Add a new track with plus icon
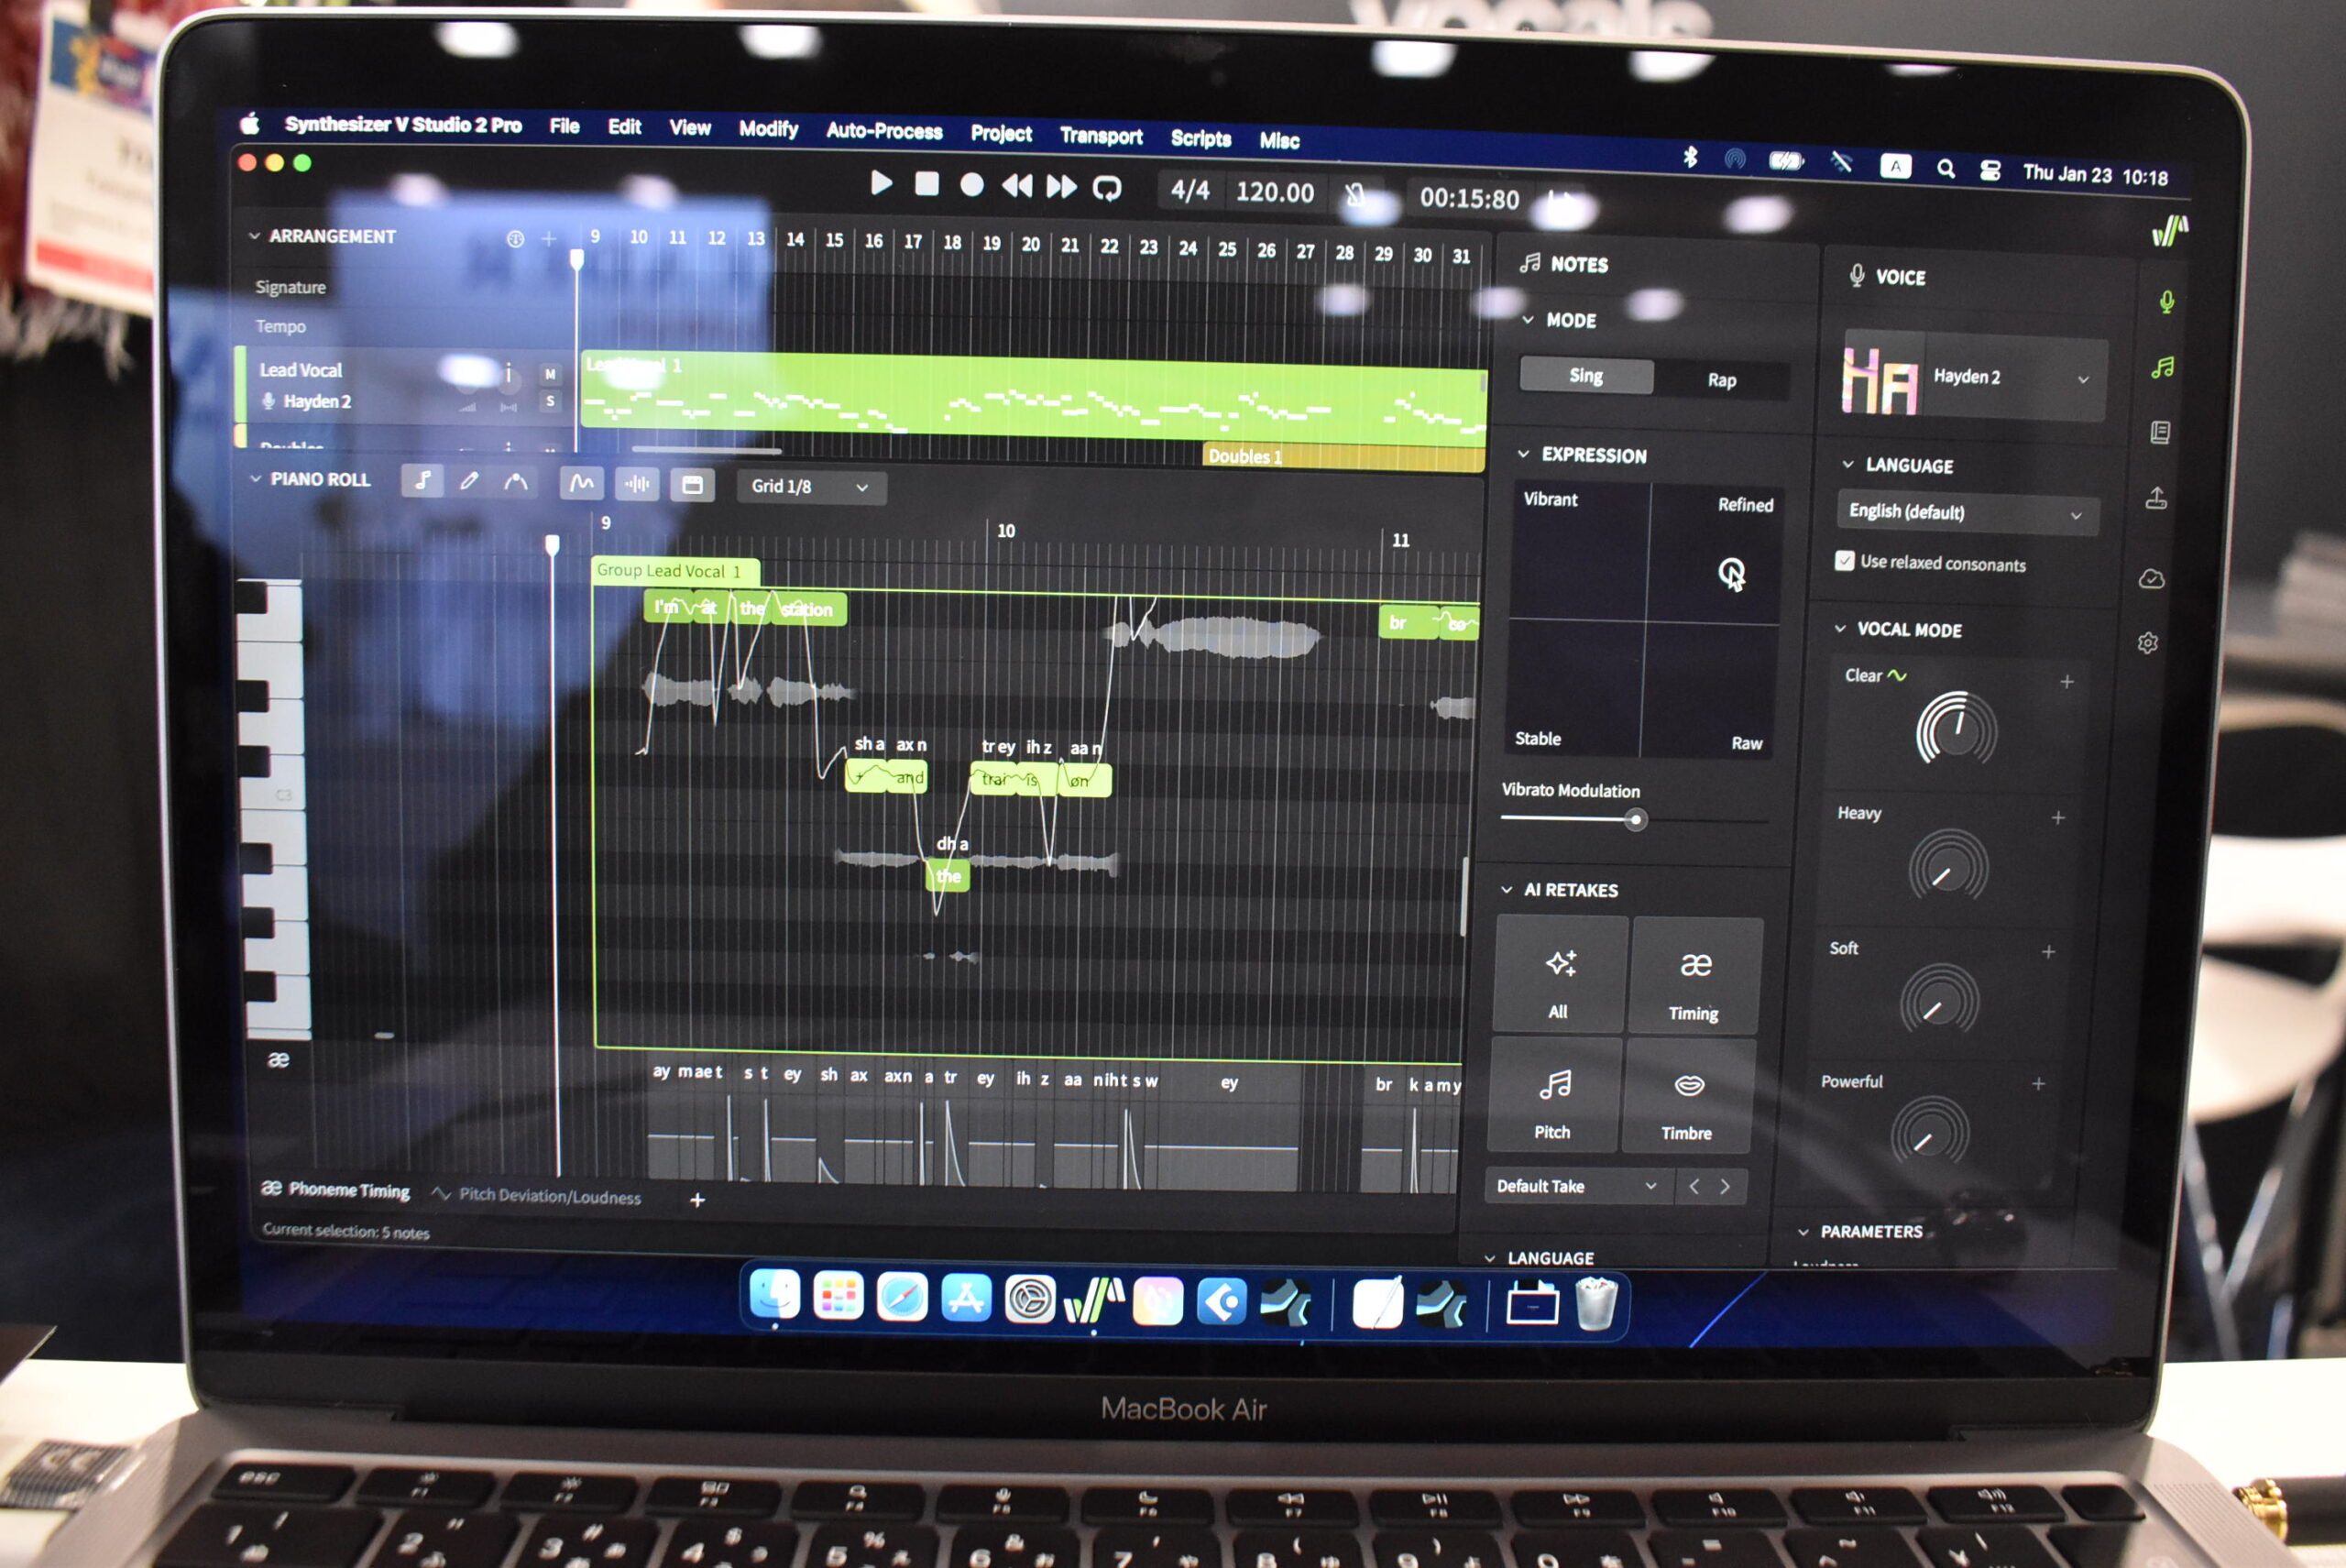This screenshot has height=1568, width=2346. coord(549,239)
